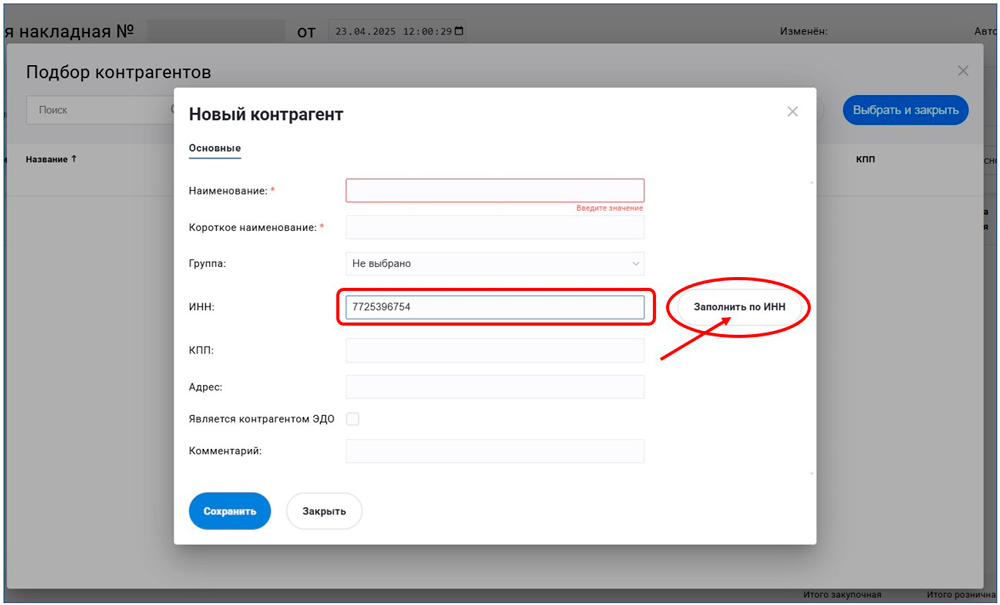
Task: Click into the Адрес input field
Action: (495, 387)
